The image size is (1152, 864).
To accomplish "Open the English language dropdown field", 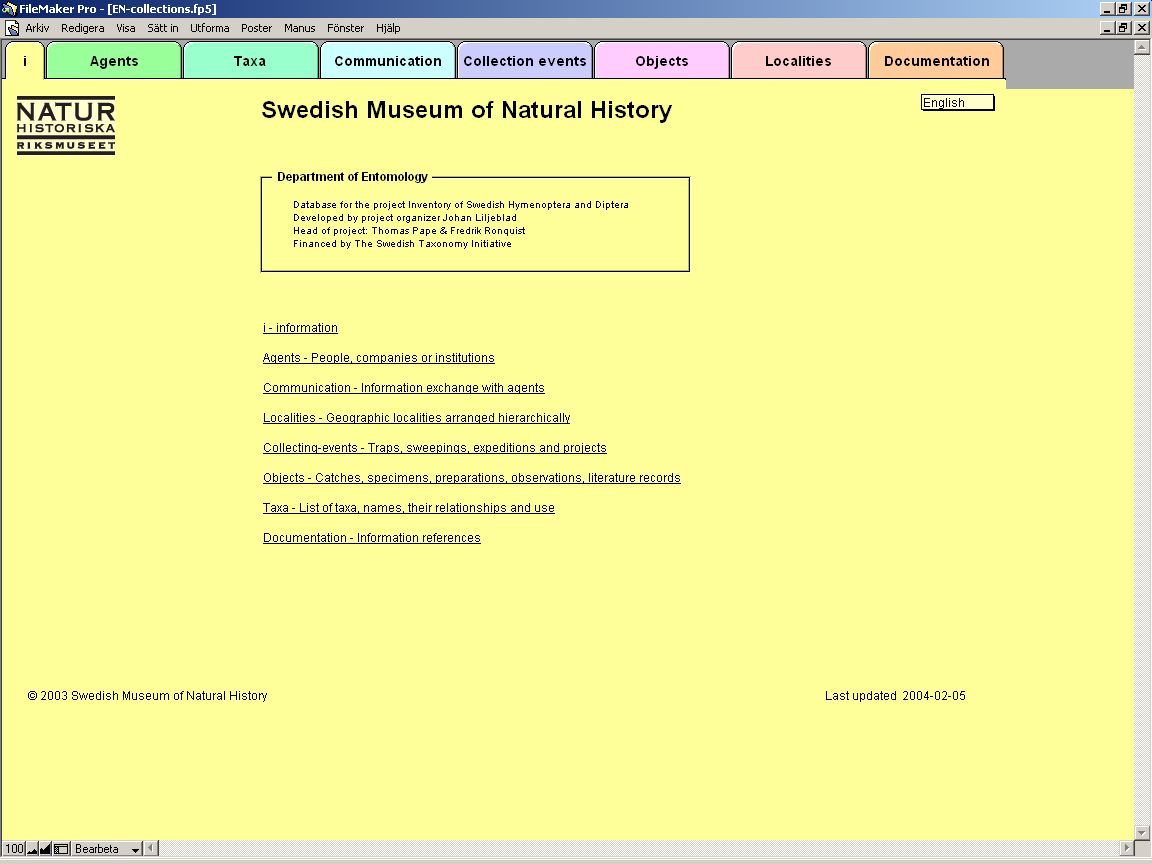I will 957,103.
